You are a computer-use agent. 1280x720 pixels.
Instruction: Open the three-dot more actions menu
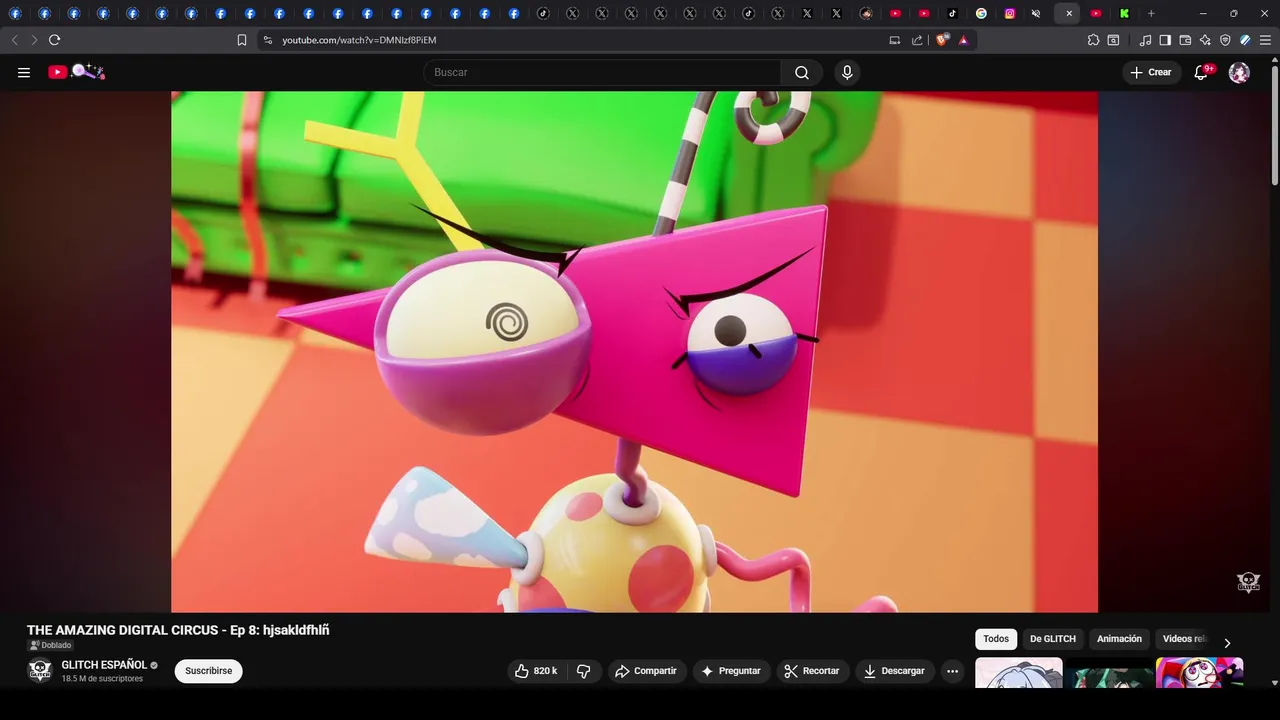coord(952,671)
